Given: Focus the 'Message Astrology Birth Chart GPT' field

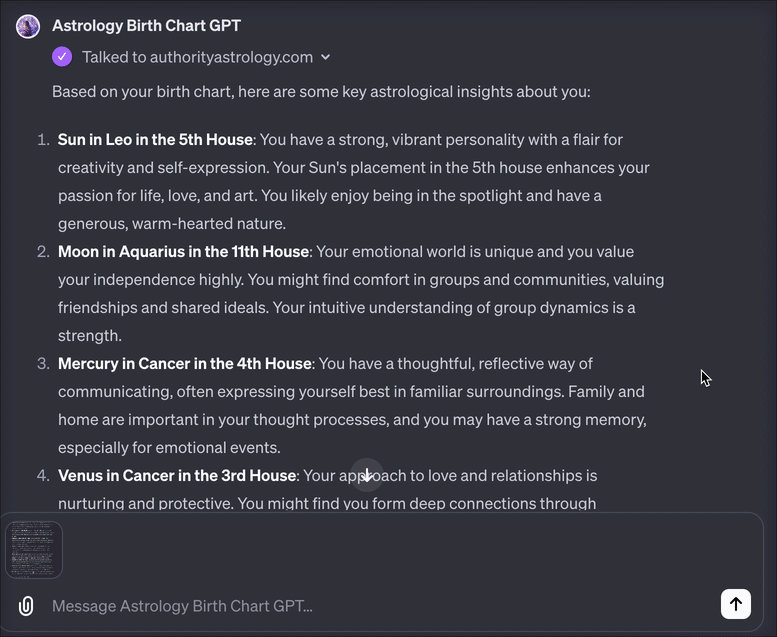Looking at the screenshot, I should pos(382,606).
